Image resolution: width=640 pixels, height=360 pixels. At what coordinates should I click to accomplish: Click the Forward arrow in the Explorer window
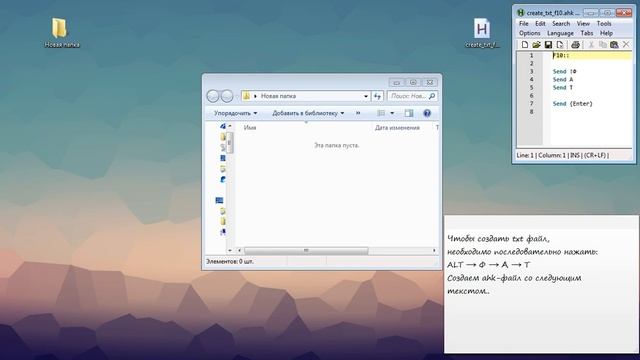click(227, 96)
